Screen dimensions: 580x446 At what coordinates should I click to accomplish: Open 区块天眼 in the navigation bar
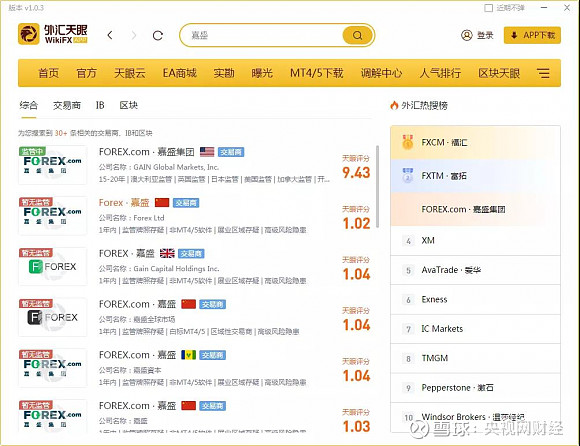[x=499, y=73]
